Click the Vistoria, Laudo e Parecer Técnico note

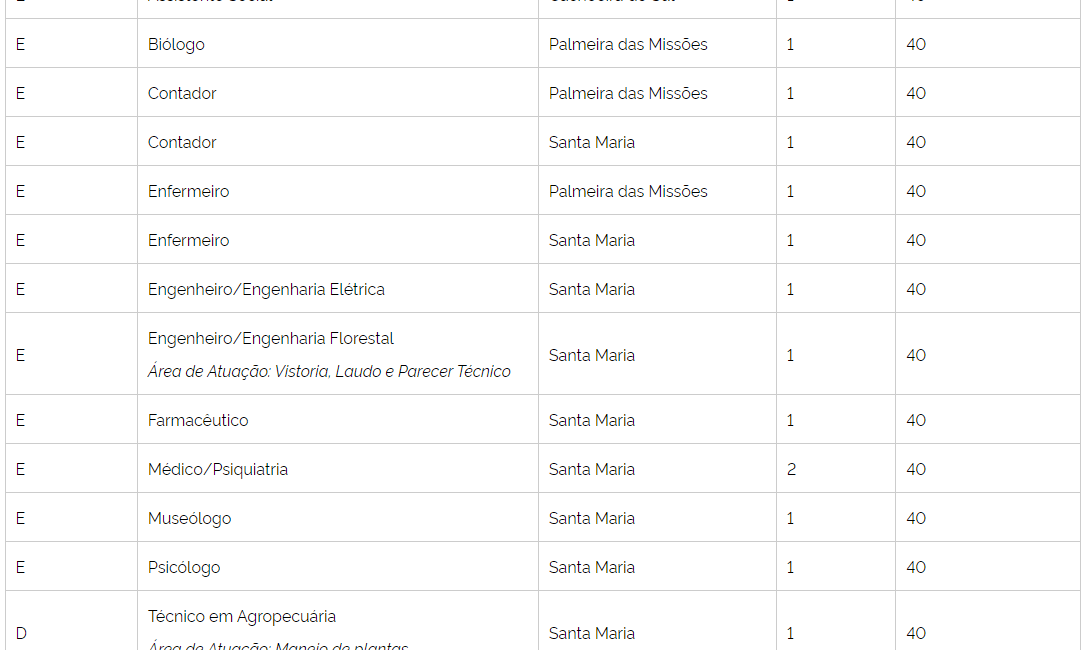[329, 372]
